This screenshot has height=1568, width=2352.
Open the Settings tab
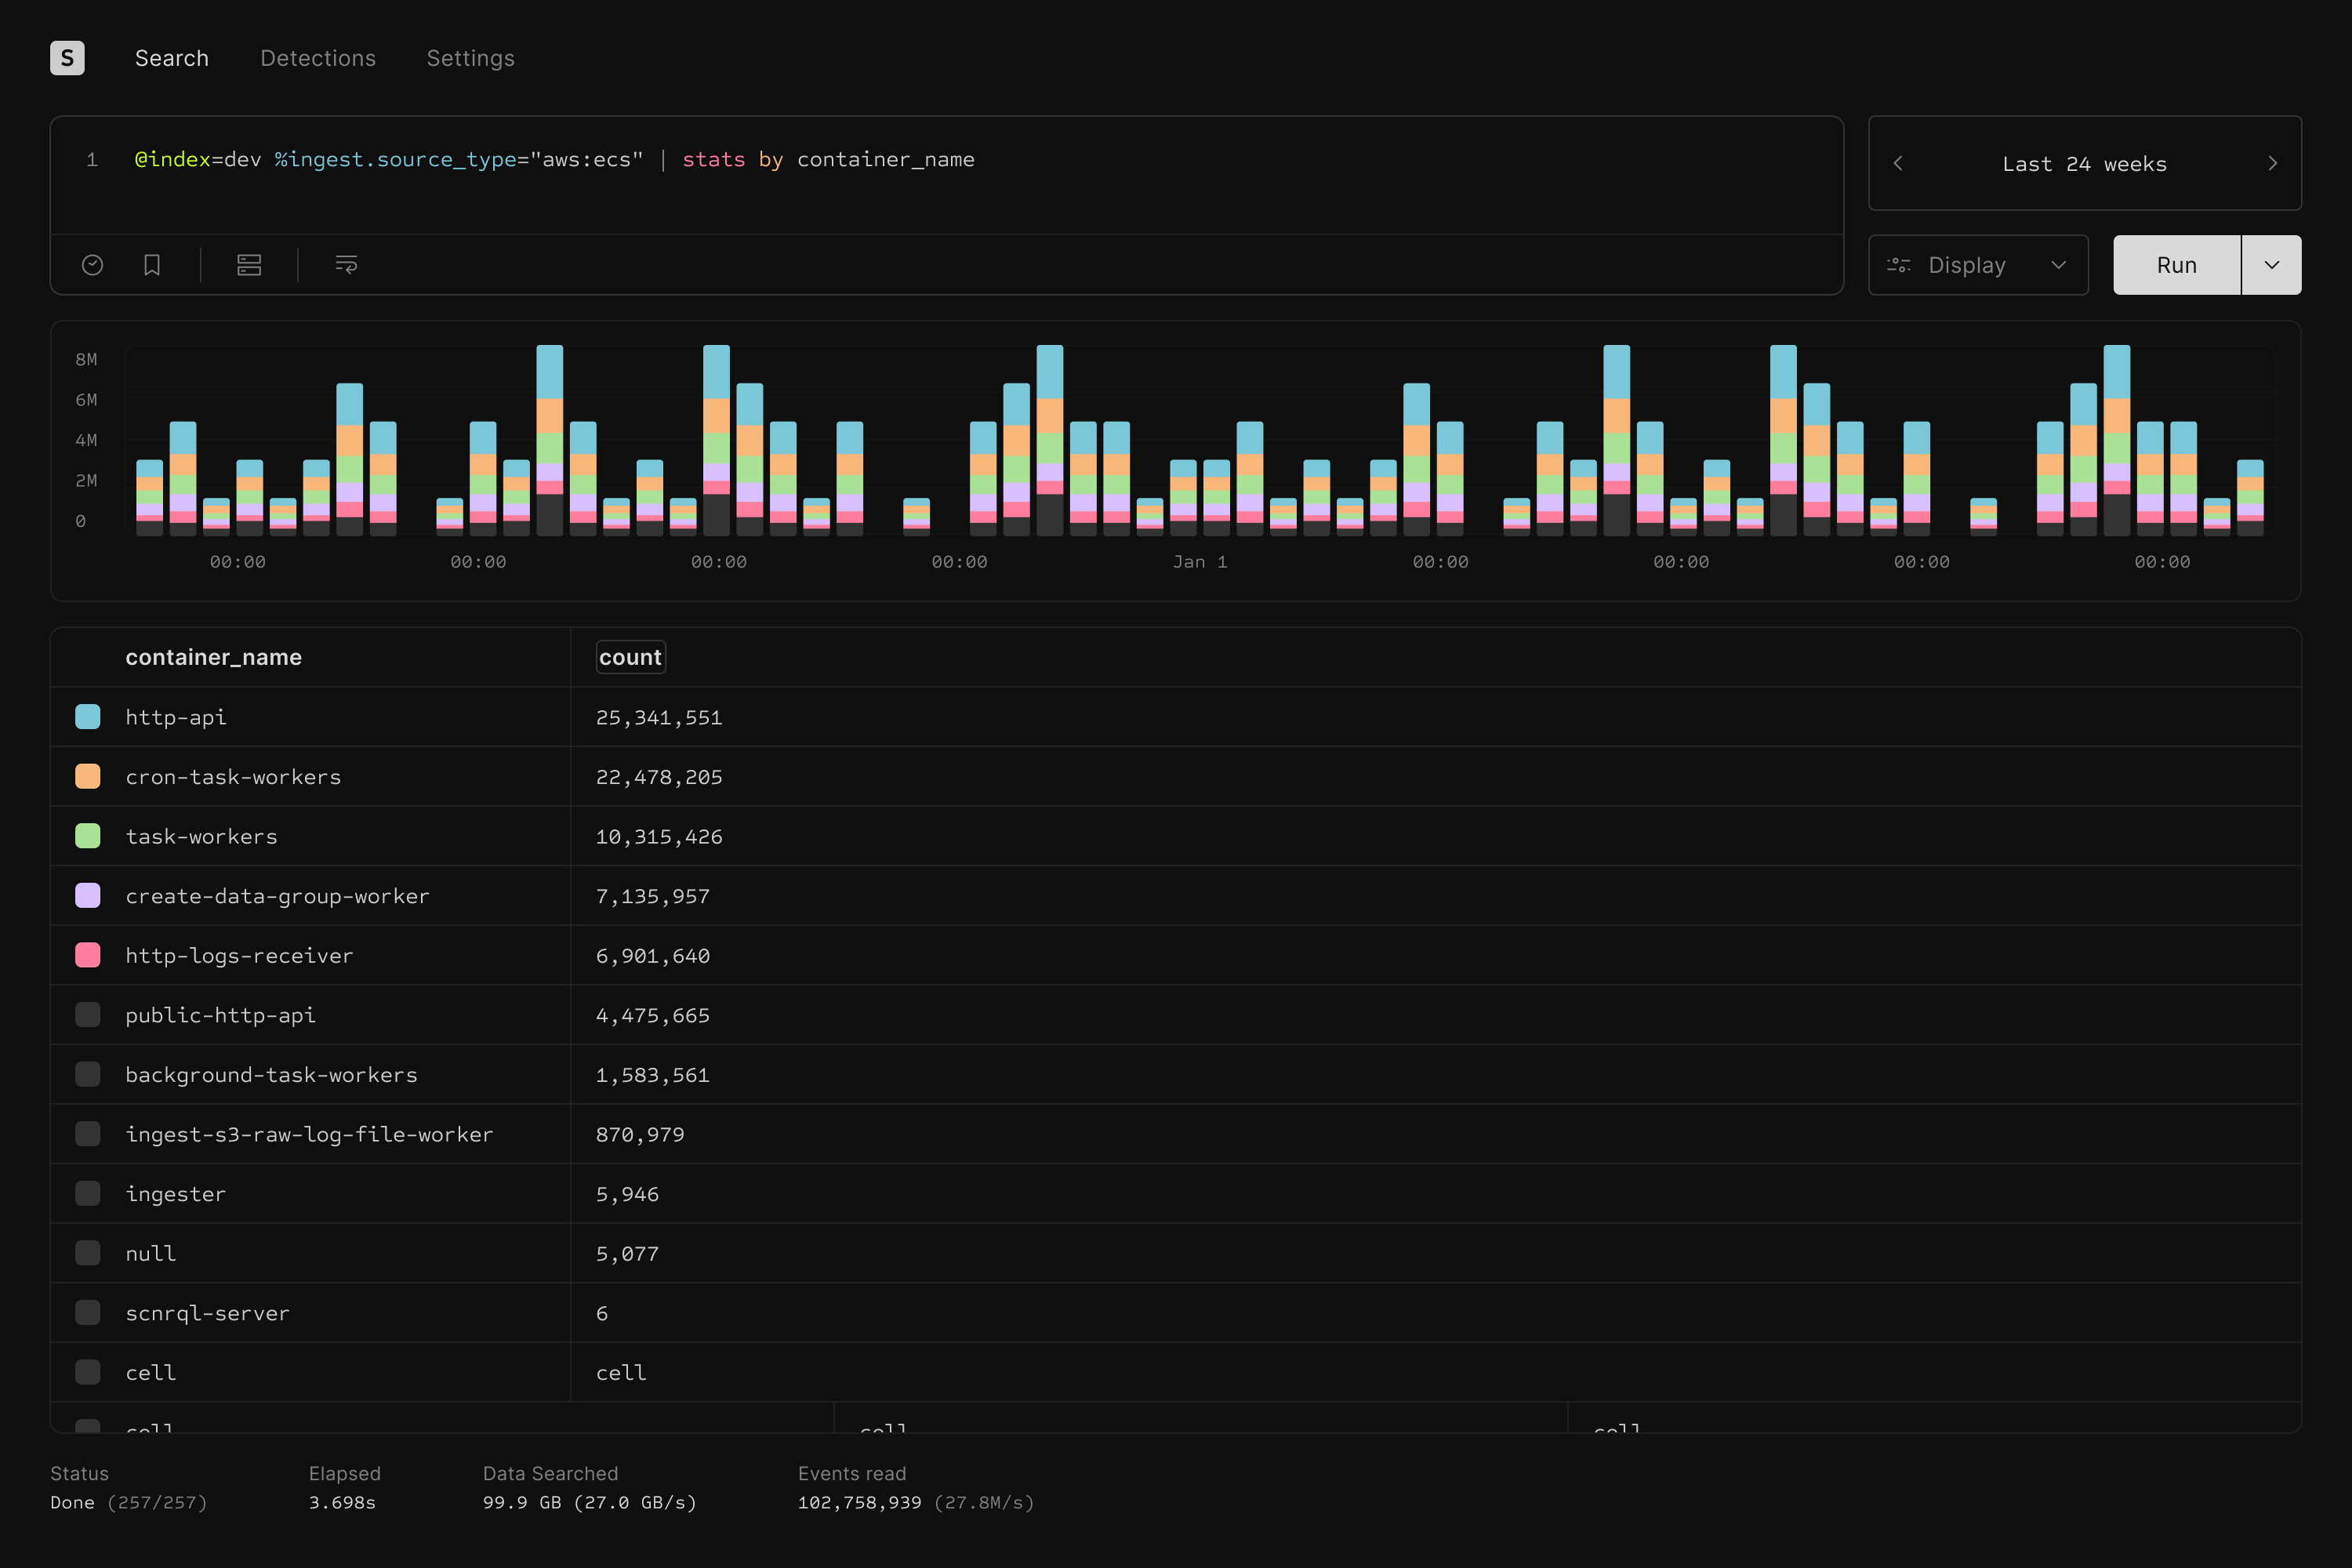coord(471,58)
